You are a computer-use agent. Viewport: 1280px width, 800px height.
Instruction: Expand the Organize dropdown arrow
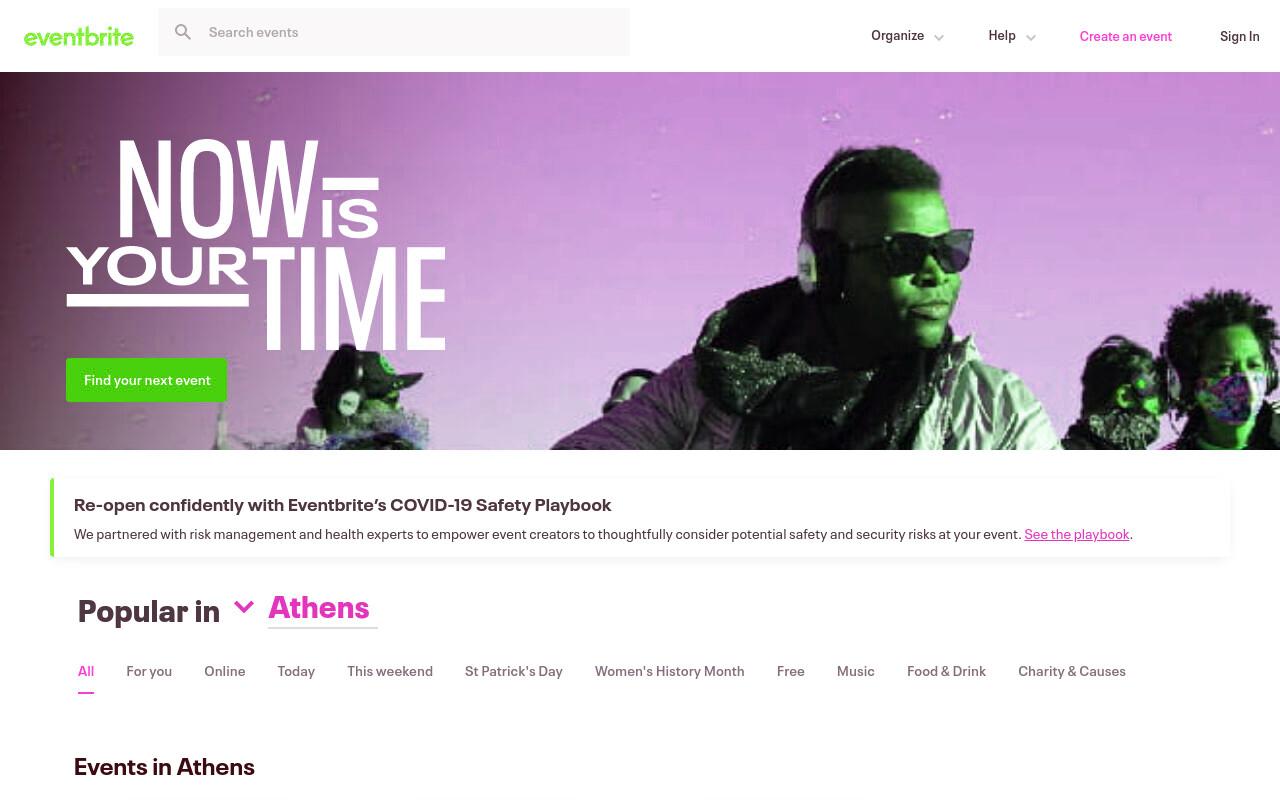(x=938, y=38)
